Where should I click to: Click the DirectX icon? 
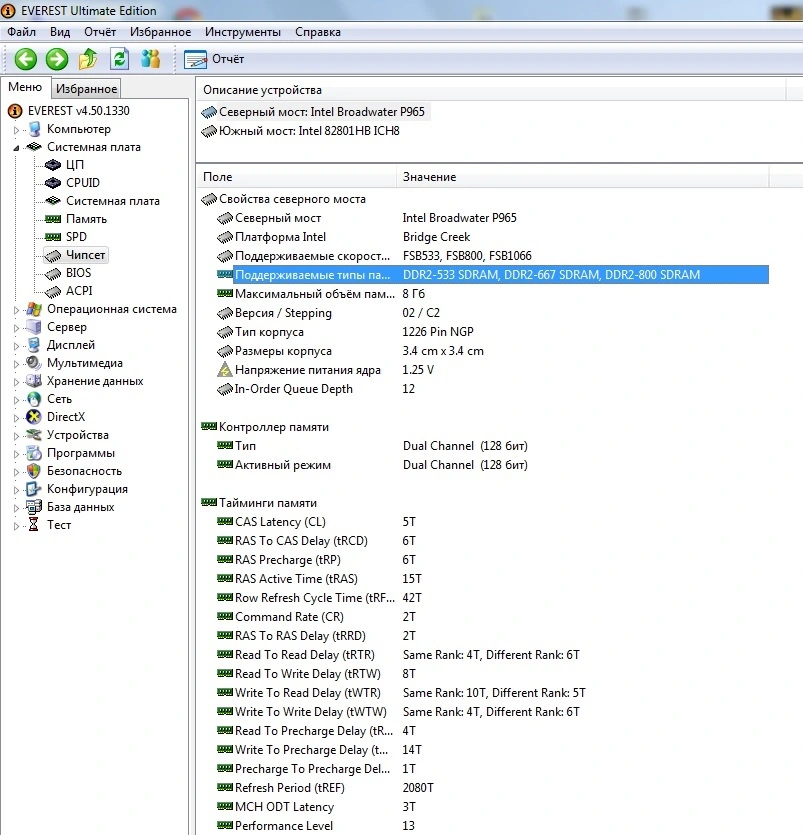pos(34,417)
